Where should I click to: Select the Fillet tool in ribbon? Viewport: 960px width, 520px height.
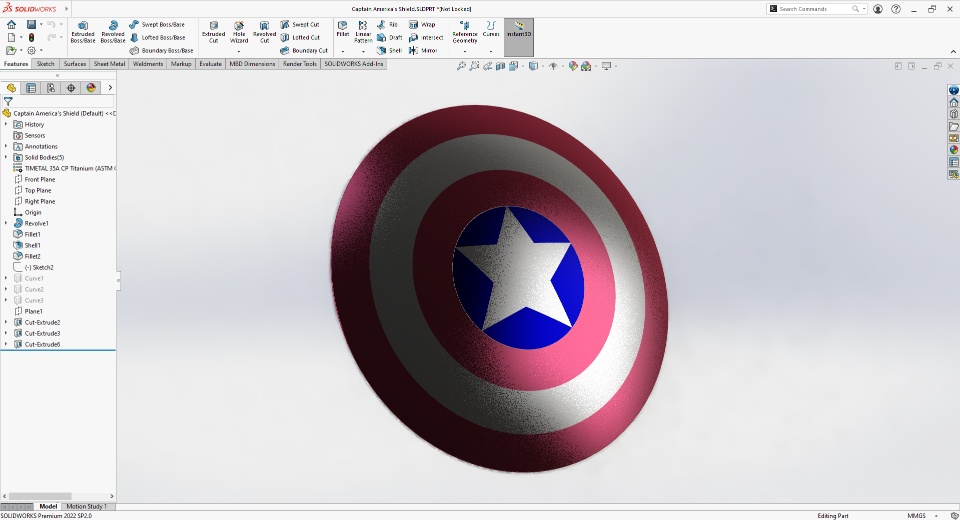pos(343,27)
